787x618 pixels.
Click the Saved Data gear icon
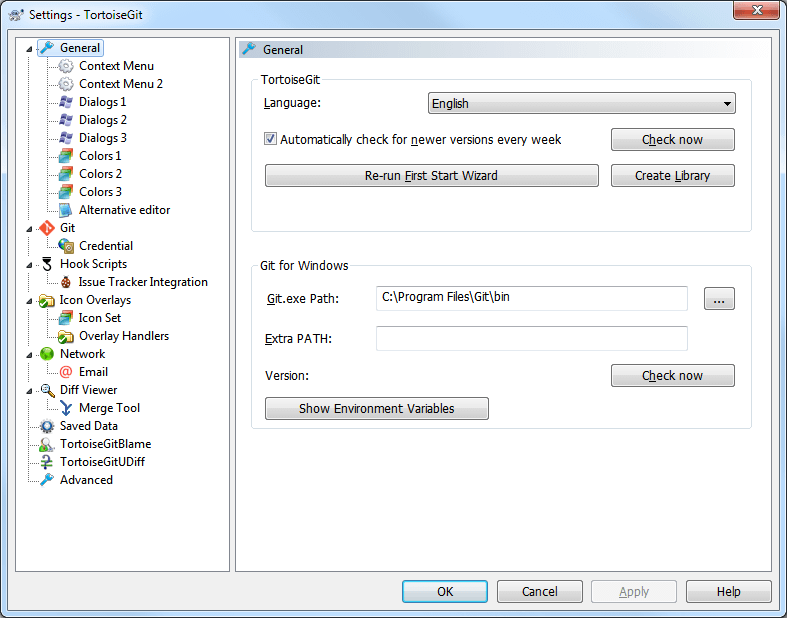click(47, 426)
